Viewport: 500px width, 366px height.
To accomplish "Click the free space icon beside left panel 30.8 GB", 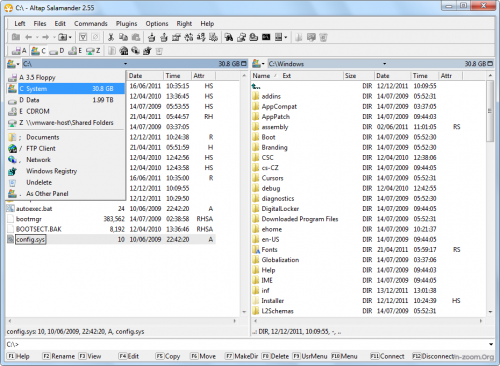I will [x=244, y=63].
